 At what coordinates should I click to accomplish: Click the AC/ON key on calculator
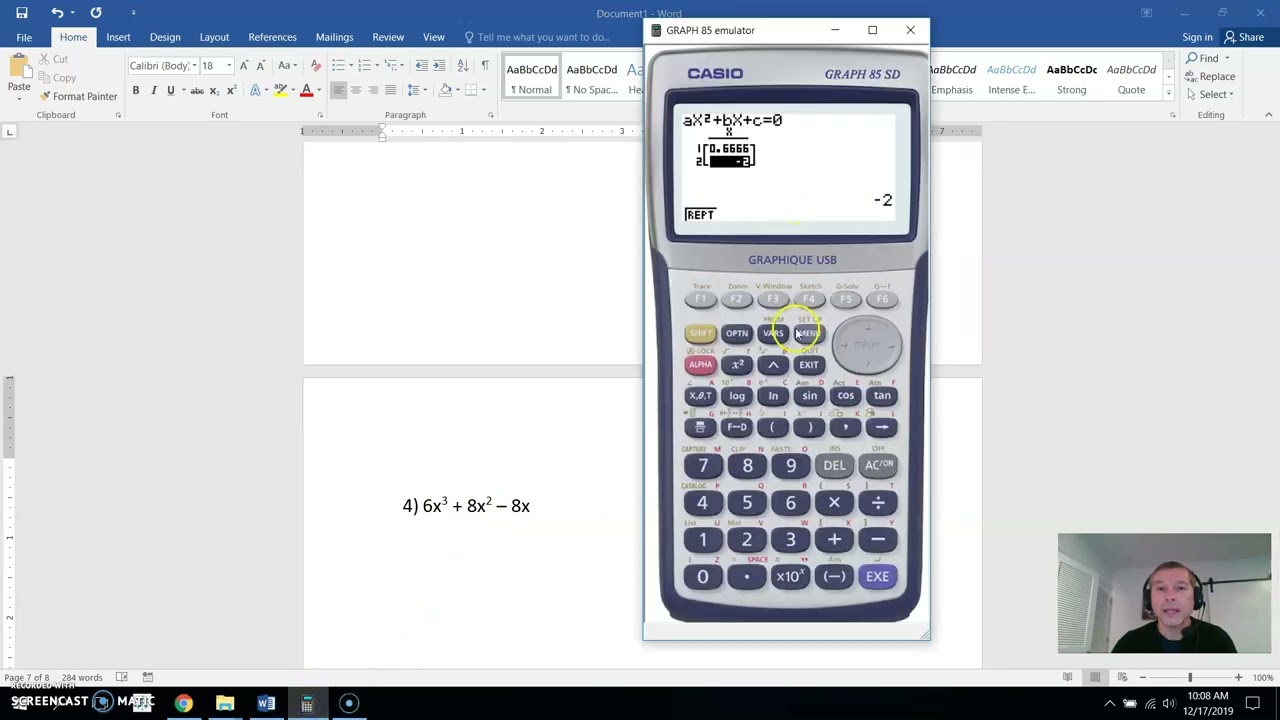tap(878, 465)
